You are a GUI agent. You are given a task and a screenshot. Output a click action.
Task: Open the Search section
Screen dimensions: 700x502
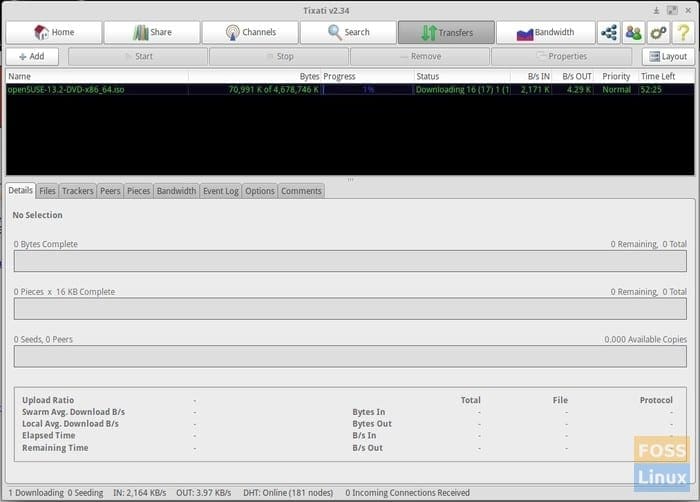click(349, 32)
